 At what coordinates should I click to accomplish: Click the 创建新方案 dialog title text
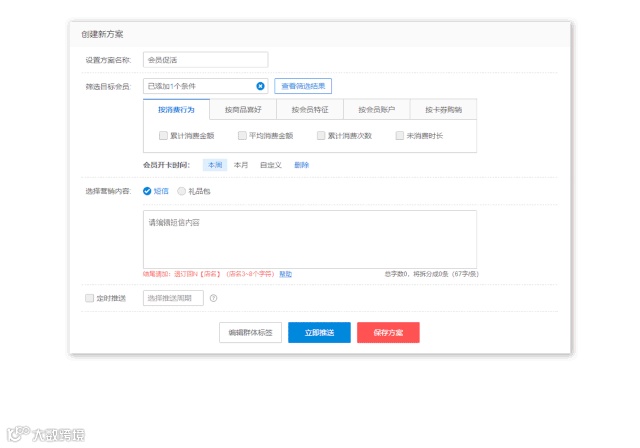(102, 34)
